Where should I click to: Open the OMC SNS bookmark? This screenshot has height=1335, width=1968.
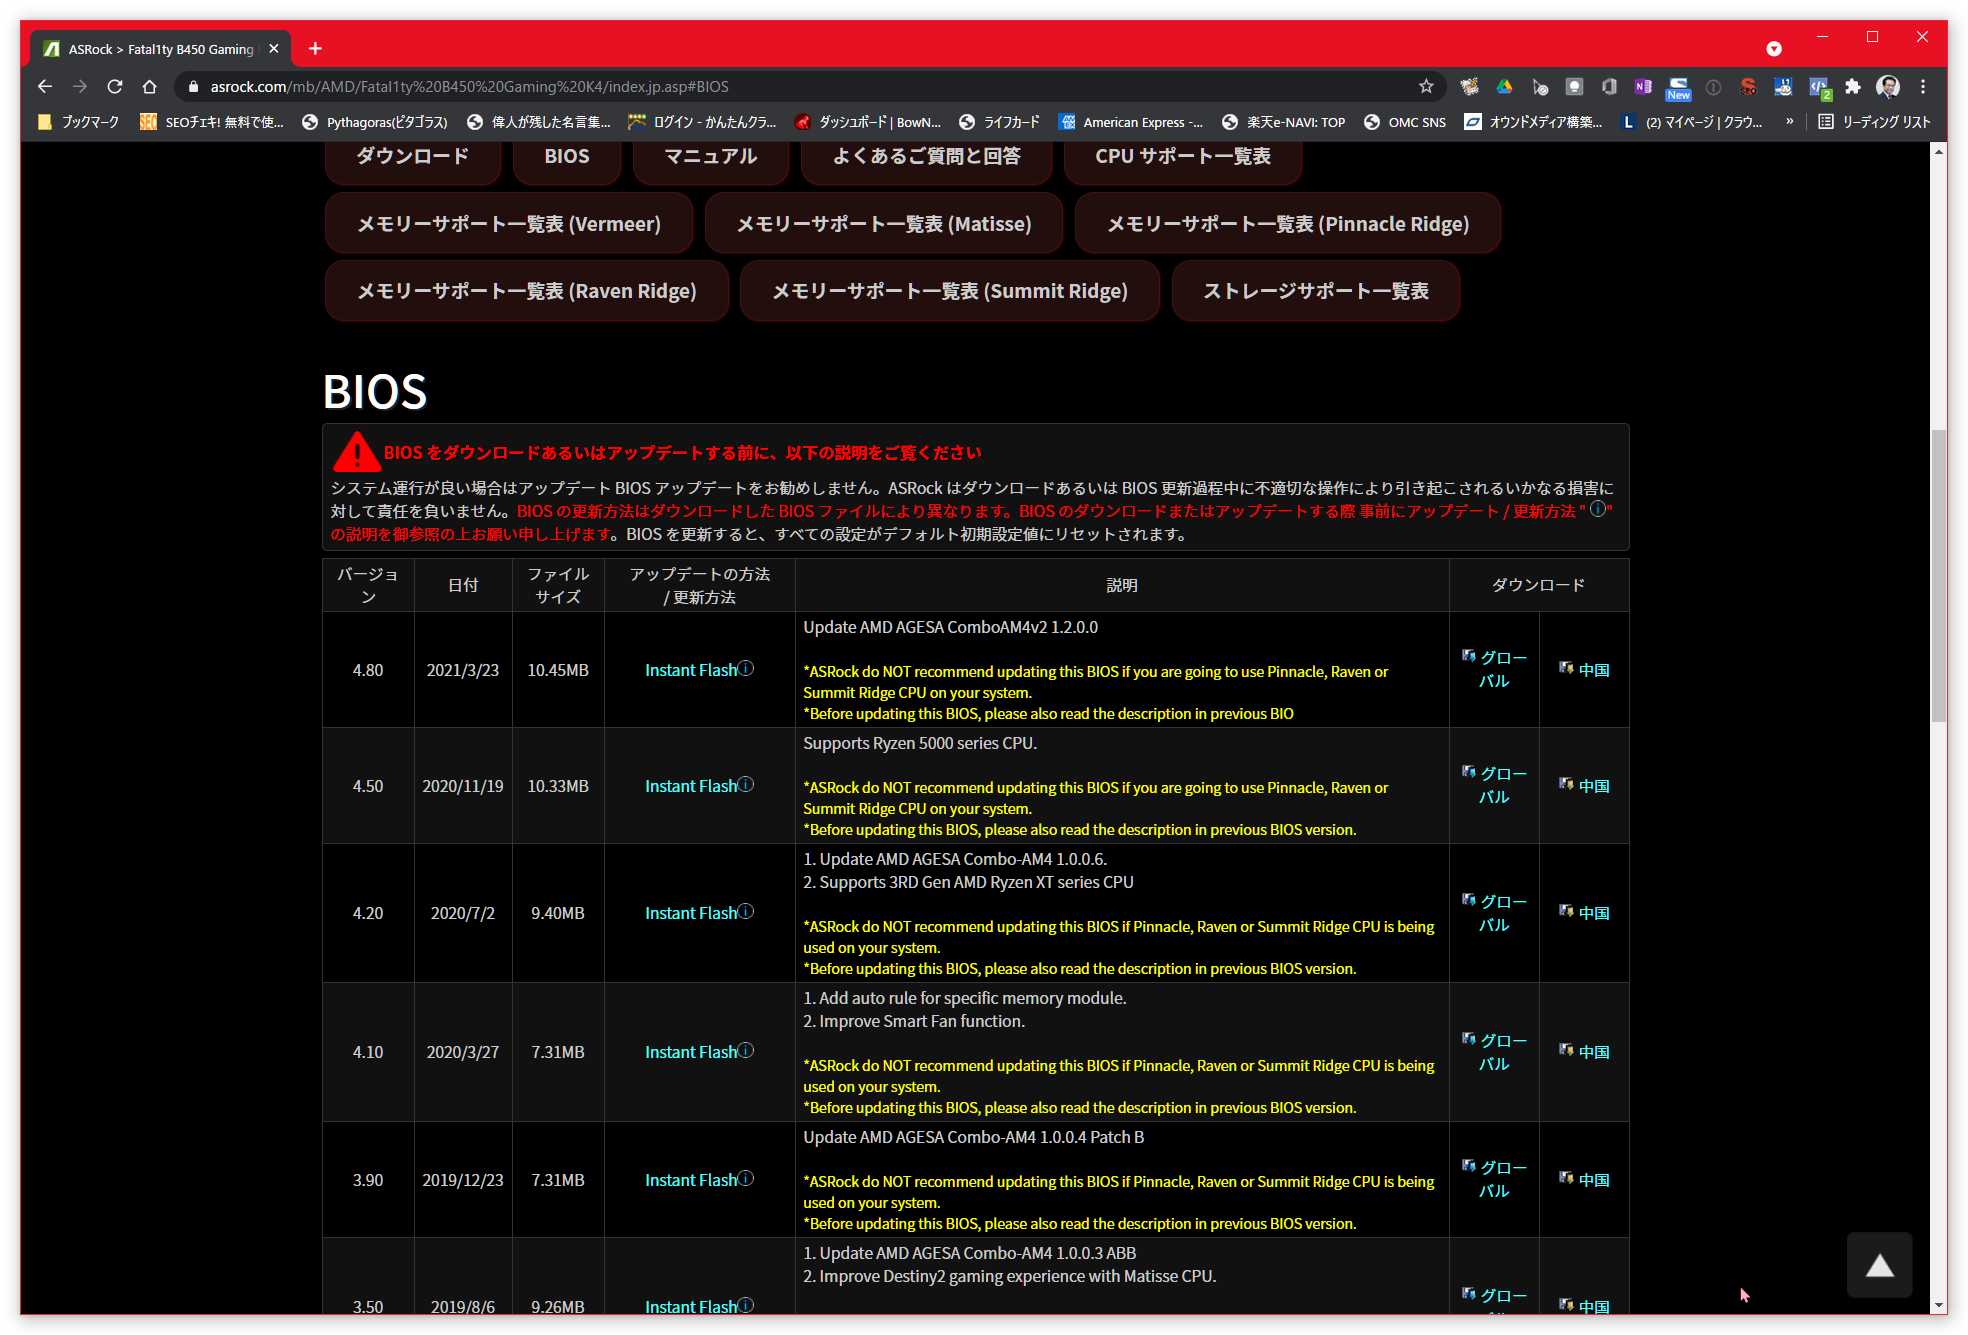pos(1405,121)
